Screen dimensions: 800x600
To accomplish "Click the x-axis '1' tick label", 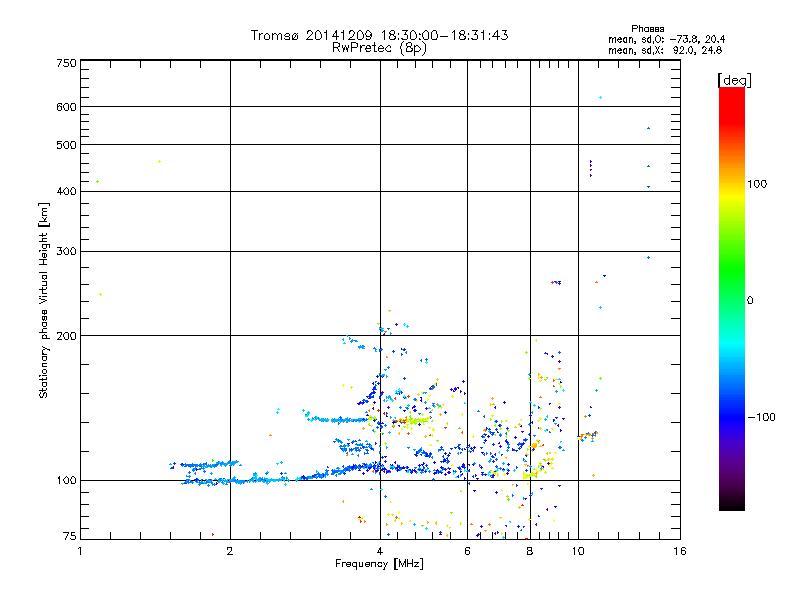I will 80,551.
